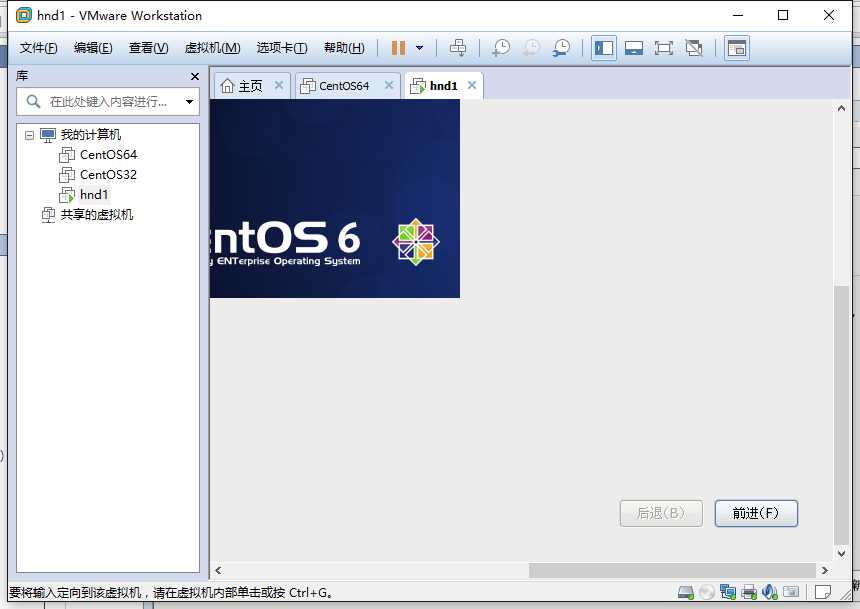Click the sound card status icon

[770, 591]
